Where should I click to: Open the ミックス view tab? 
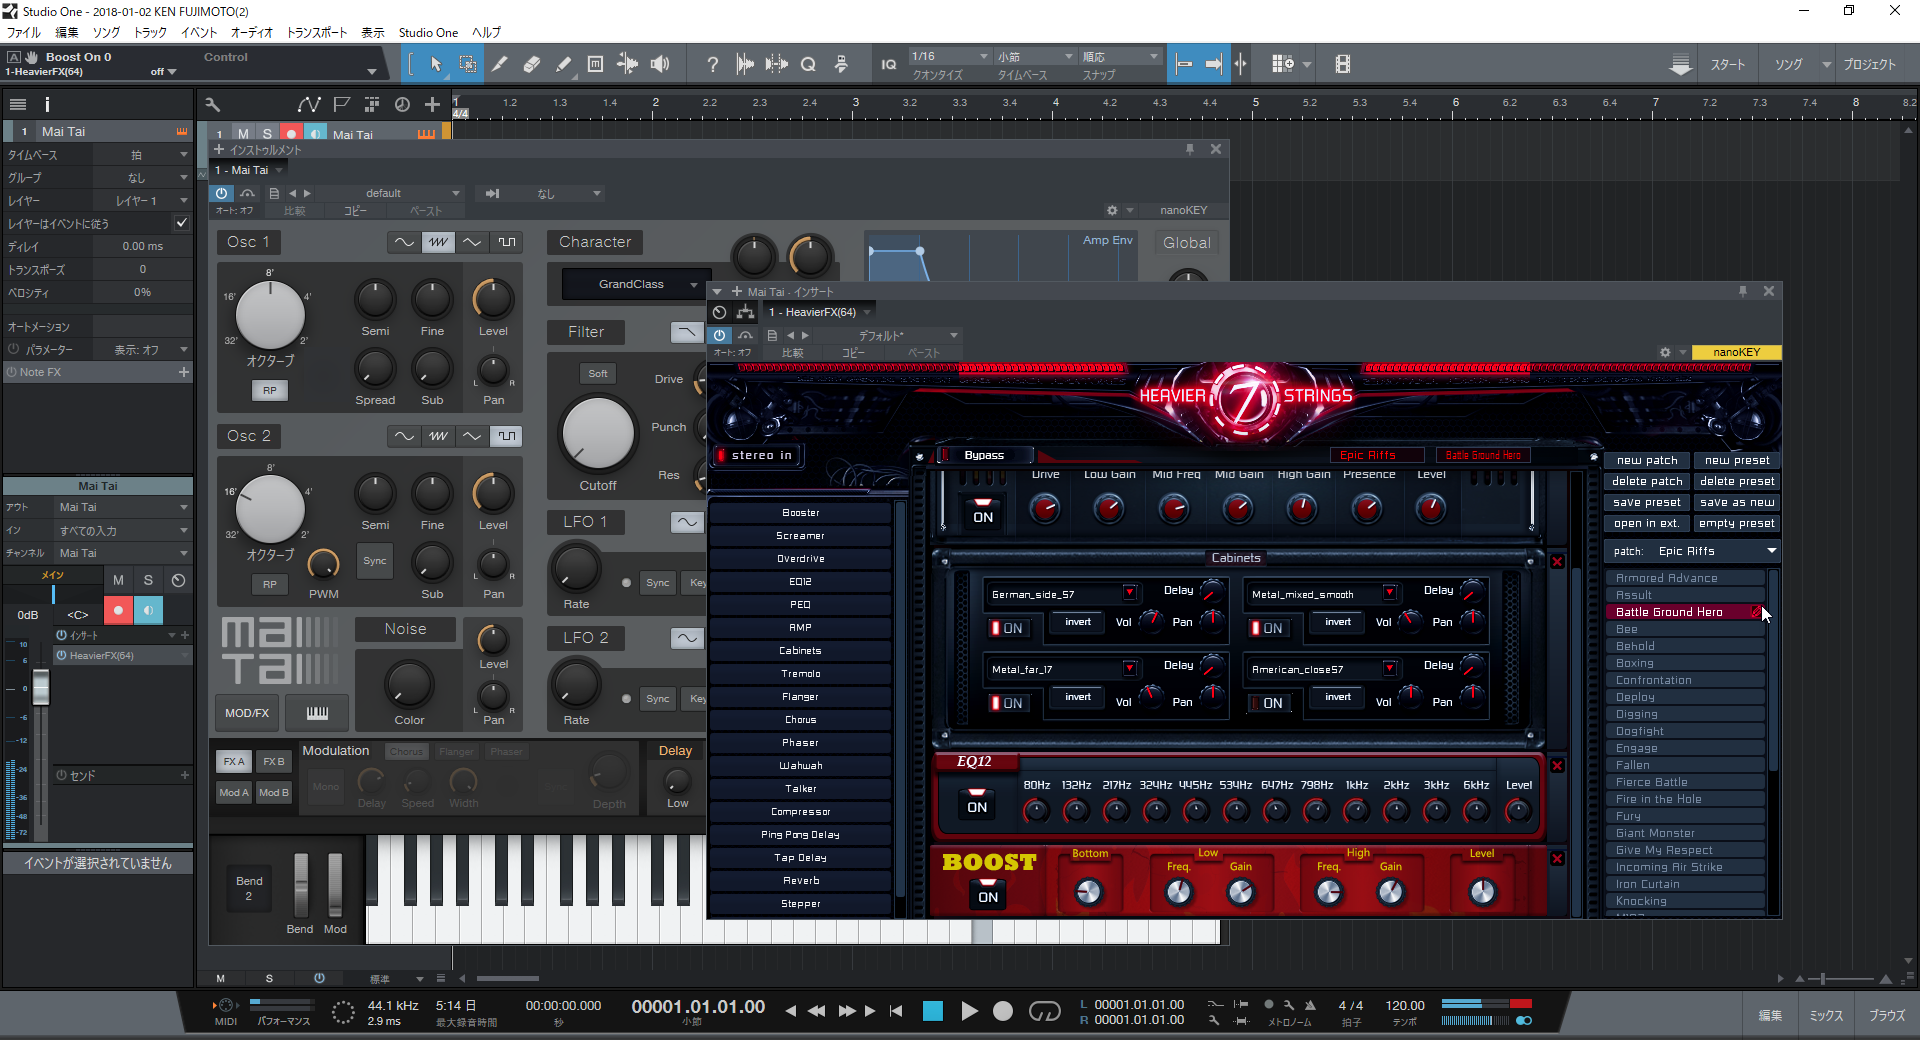click(1825, 1015)
